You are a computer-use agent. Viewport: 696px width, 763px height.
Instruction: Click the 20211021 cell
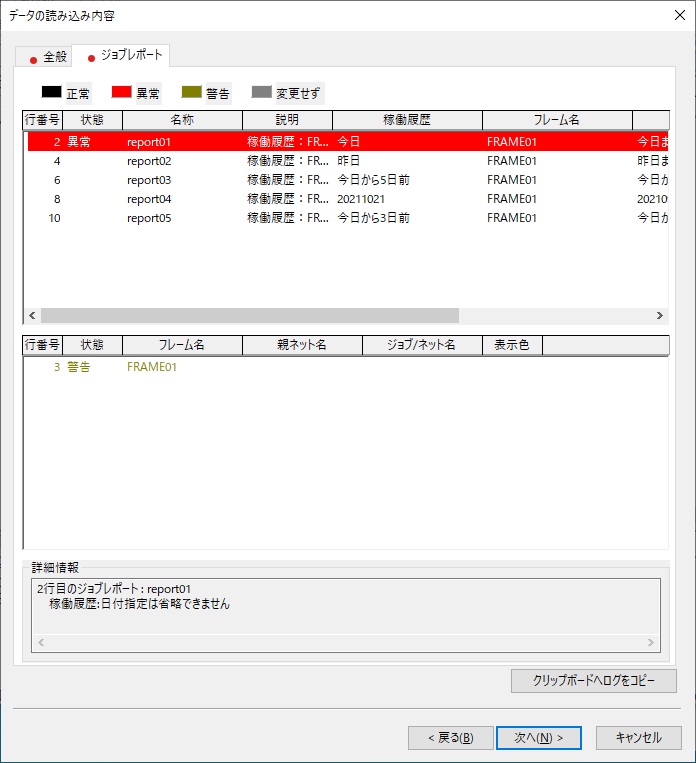[361, 199]
